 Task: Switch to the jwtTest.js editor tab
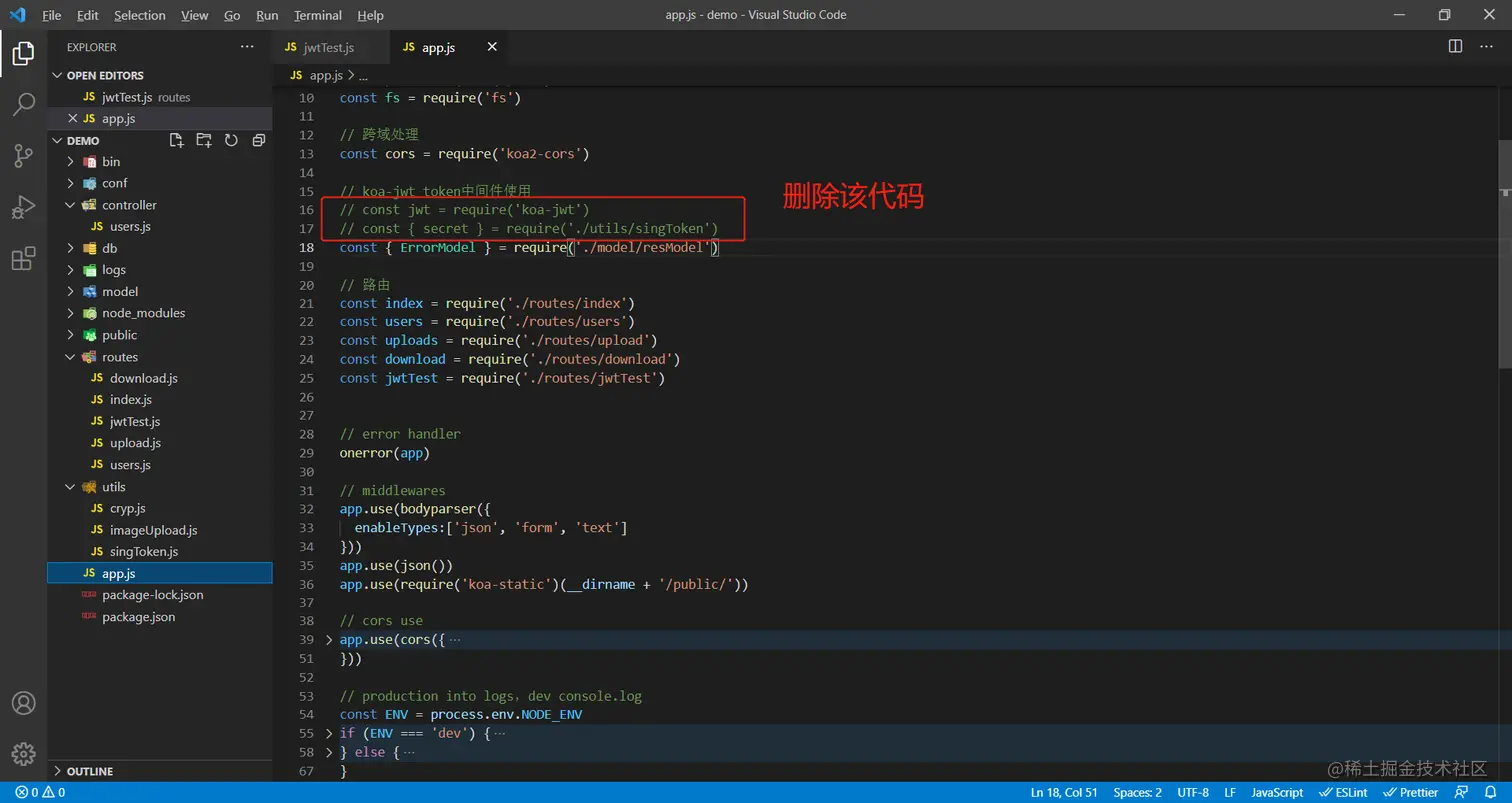(329, 47)
